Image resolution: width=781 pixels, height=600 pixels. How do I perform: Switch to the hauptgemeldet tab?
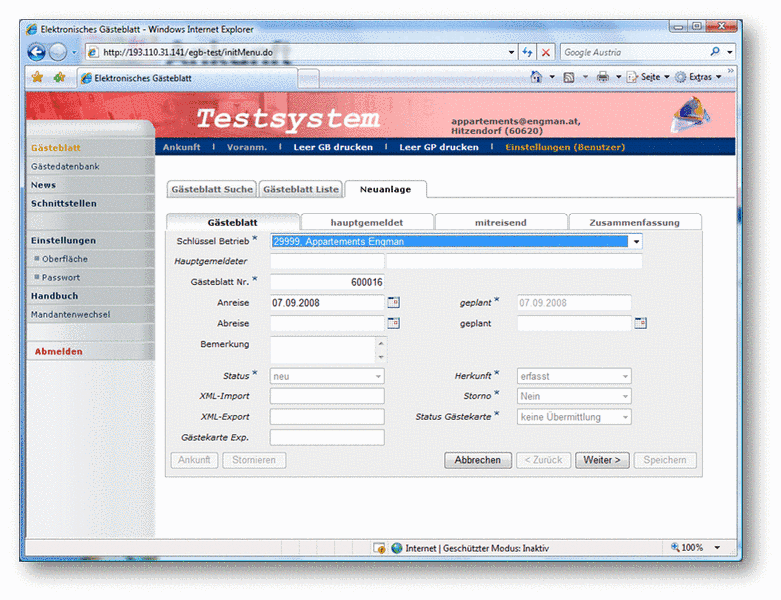[x=367, y=222]
